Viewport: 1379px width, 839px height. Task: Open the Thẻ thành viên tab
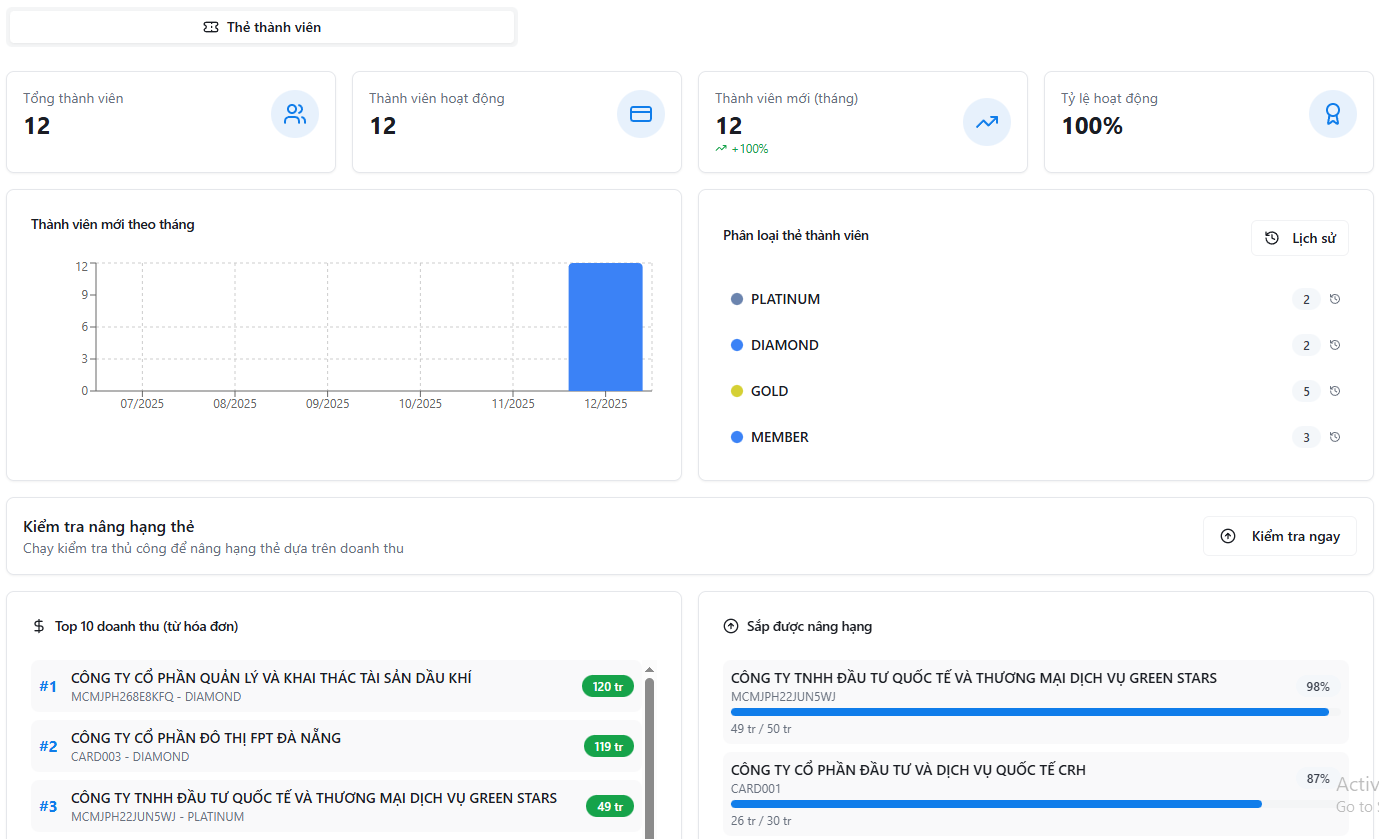point(262,27)
